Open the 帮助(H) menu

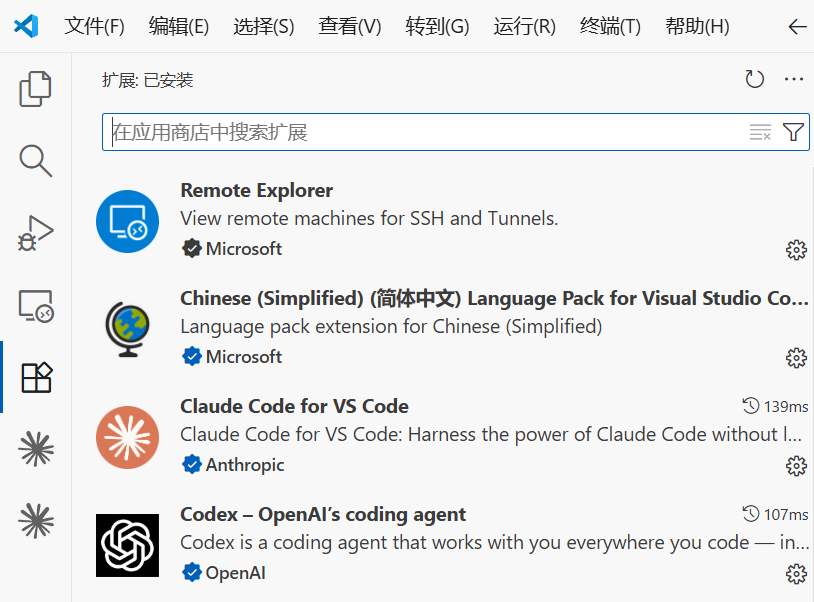(x=697, y=26)
